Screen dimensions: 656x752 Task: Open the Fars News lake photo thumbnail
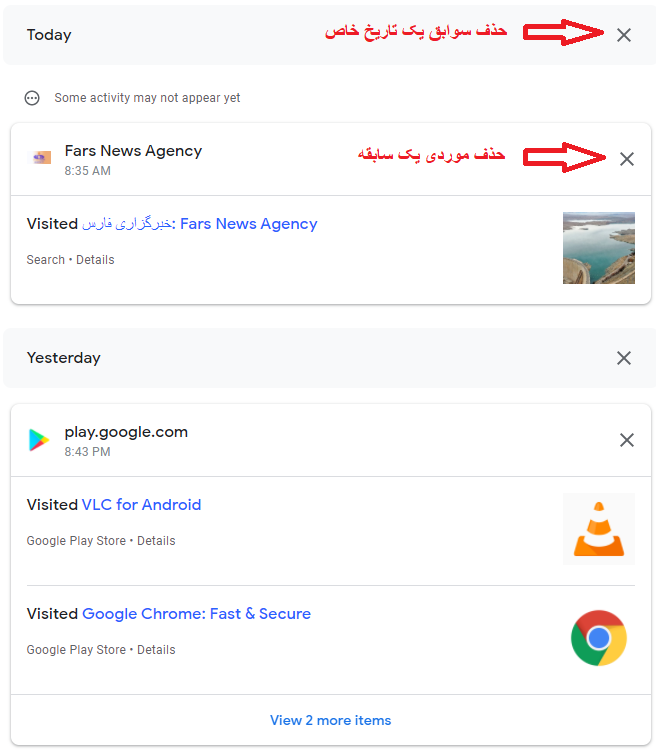[598, 248]
